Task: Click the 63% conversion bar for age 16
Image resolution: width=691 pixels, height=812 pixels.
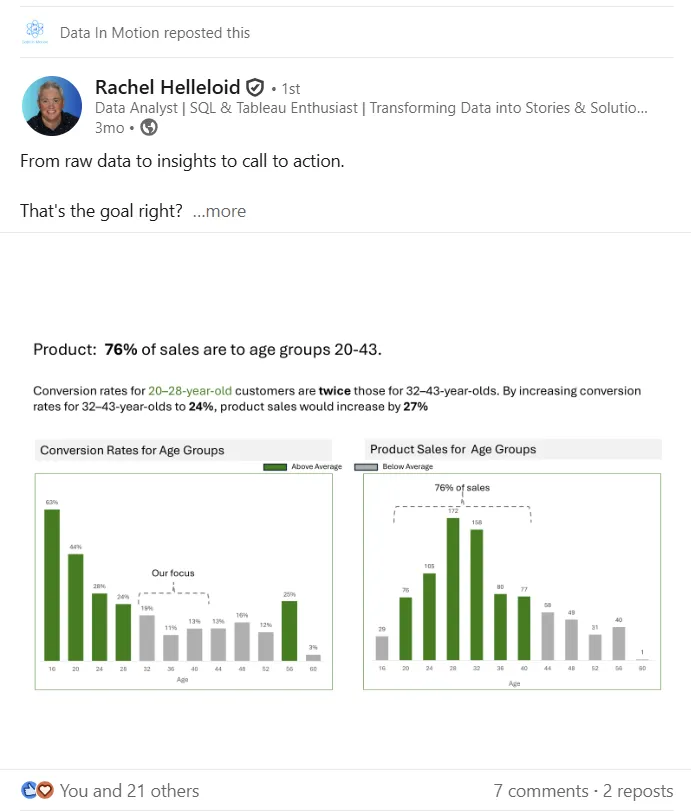Action: 52,585
